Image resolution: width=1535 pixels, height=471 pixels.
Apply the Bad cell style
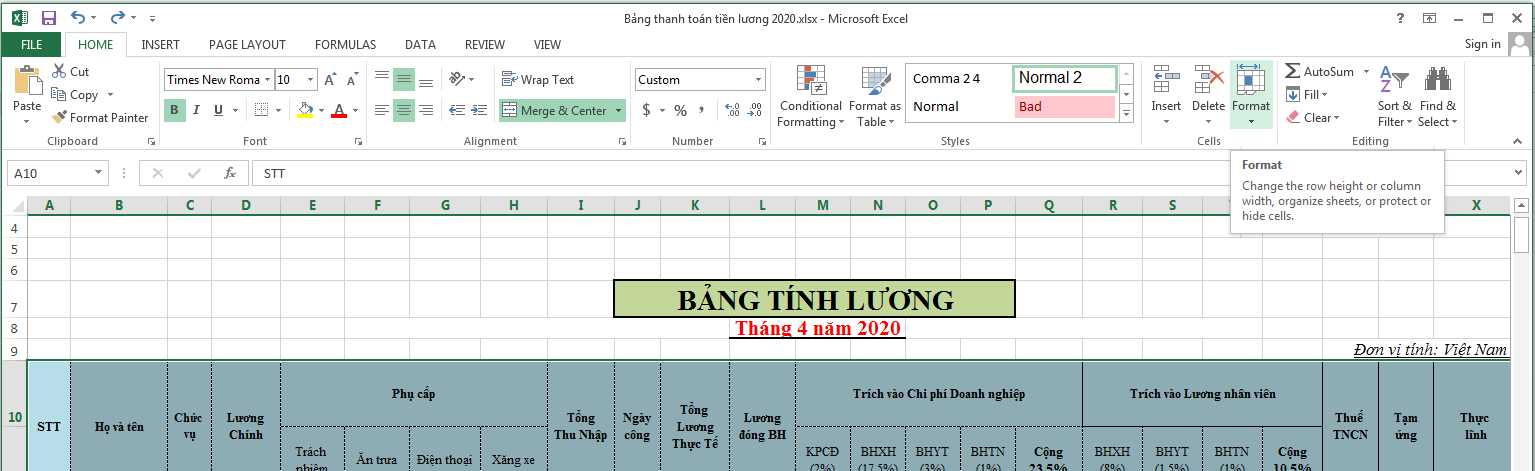coord(1064,107)
